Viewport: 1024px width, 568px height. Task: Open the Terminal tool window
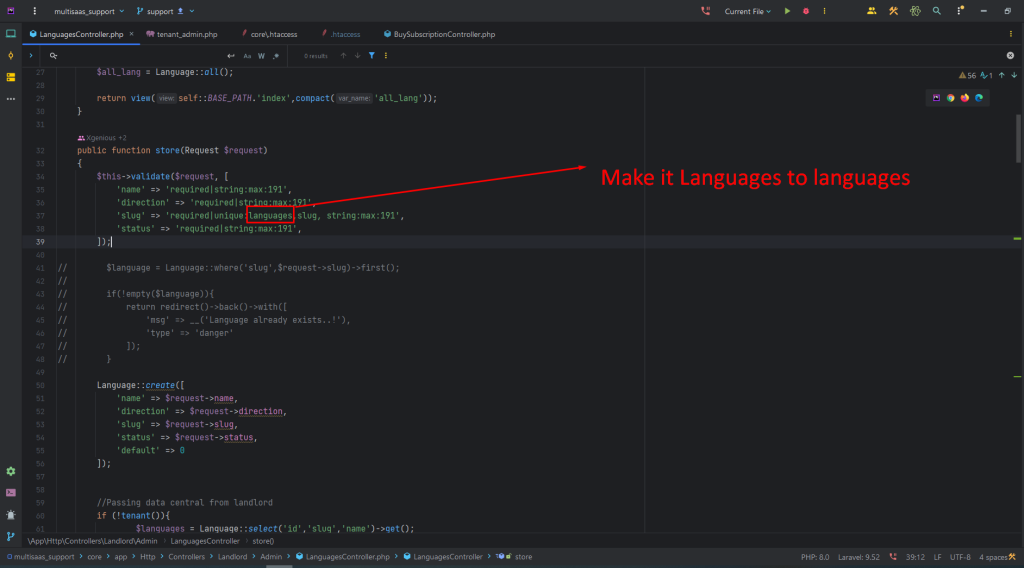(11, 493)
